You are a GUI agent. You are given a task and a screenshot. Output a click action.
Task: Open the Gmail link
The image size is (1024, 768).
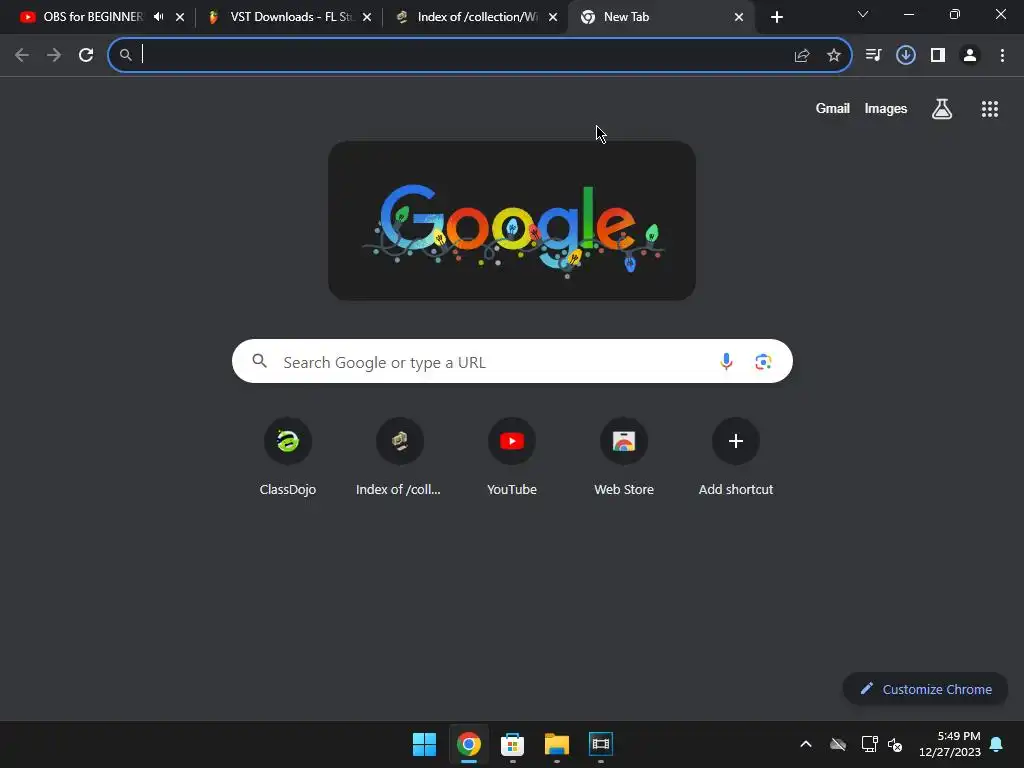pos(833,108)
